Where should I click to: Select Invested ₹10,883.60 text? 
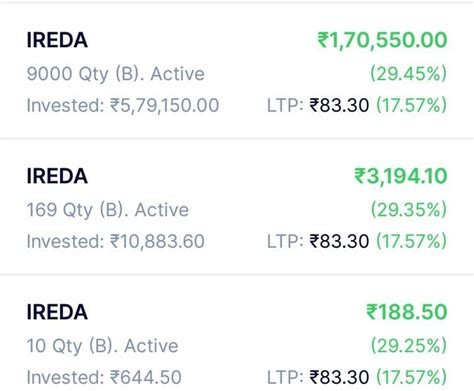coord(115,241)
